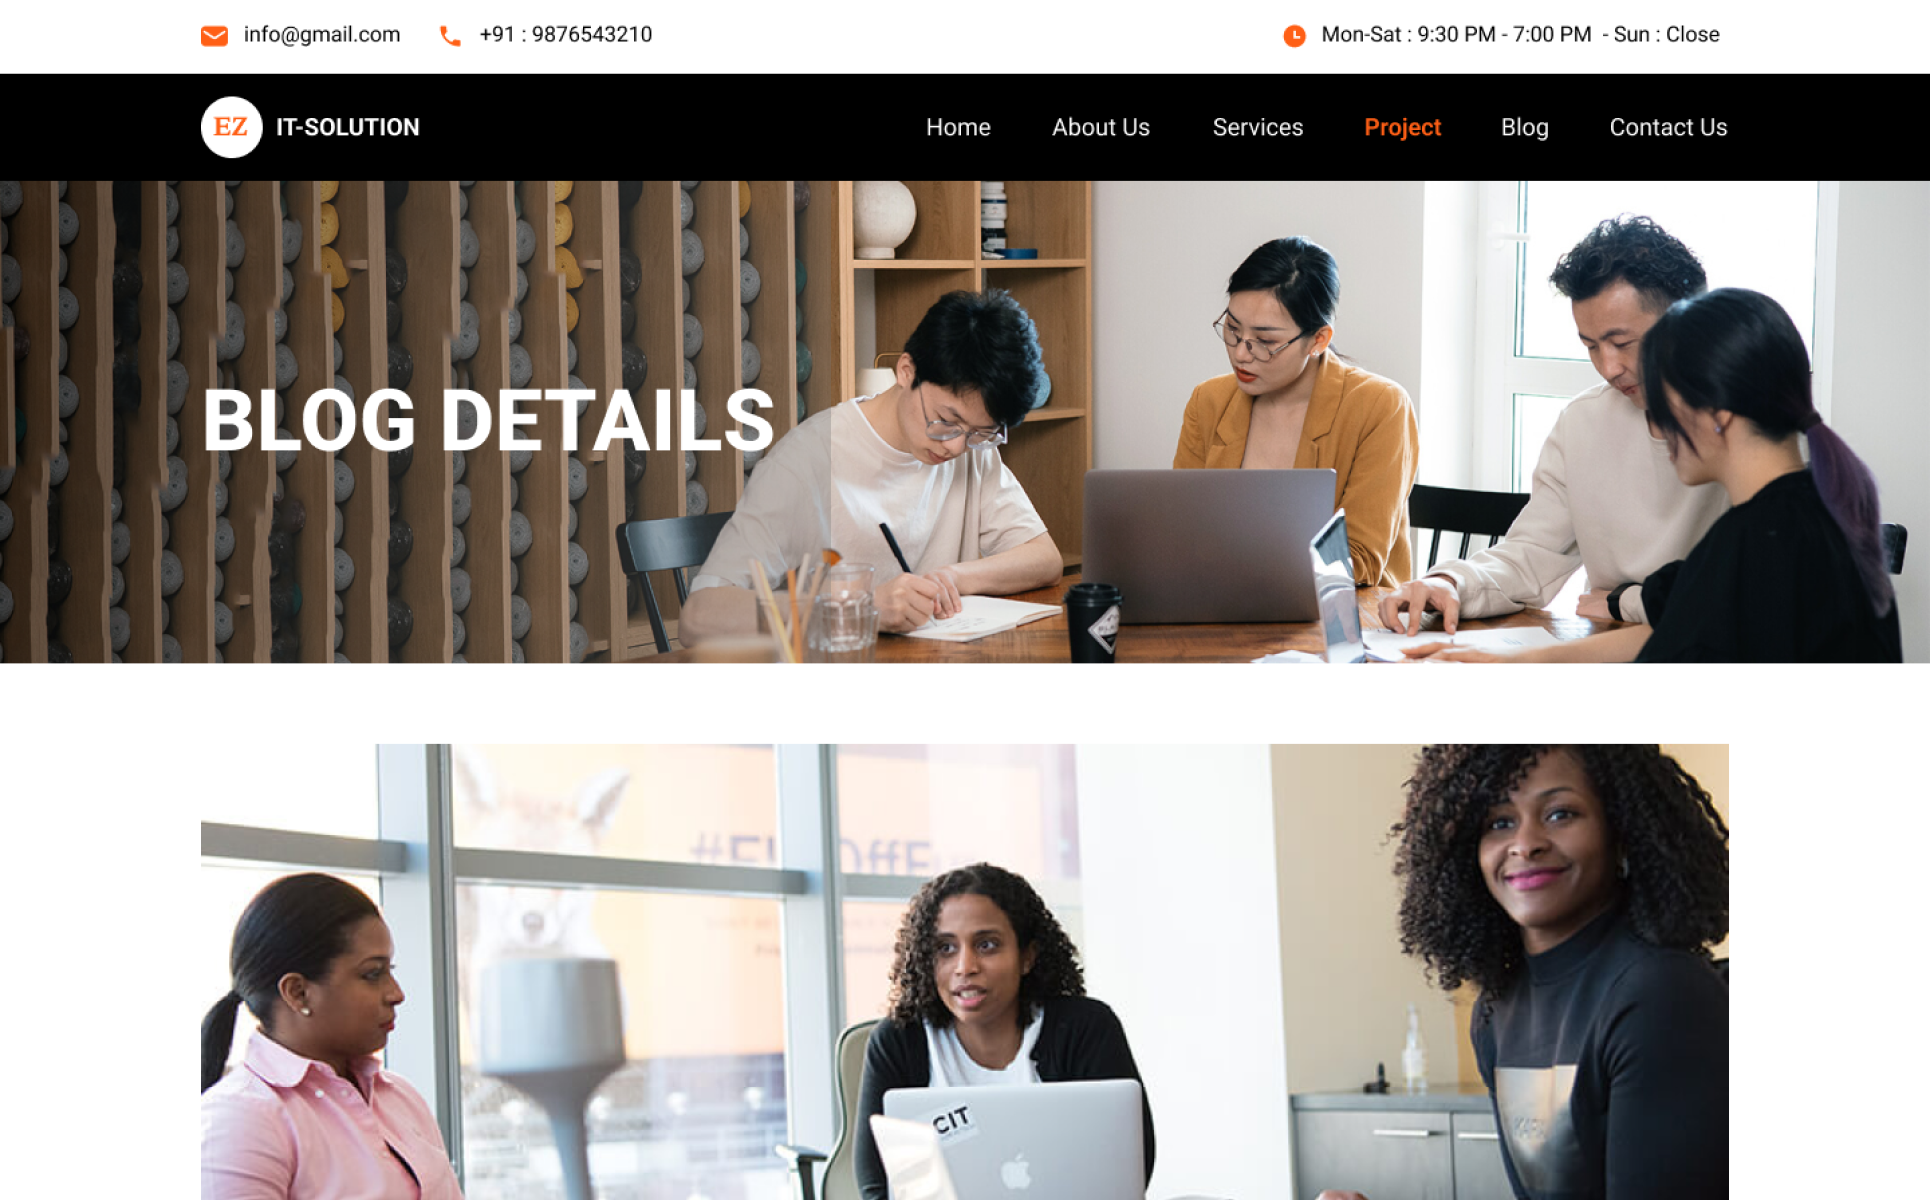1930x1200 pixels.
Task: Click the black coffee cup in banner
Action: pos(1092,622)
